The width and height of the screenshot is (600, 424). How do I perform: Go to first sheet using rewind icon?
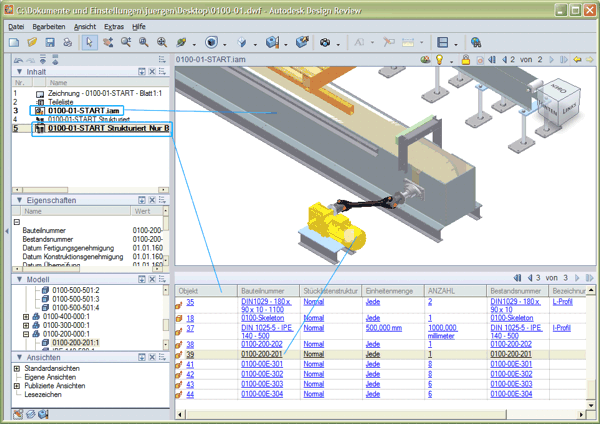(492, 59)
